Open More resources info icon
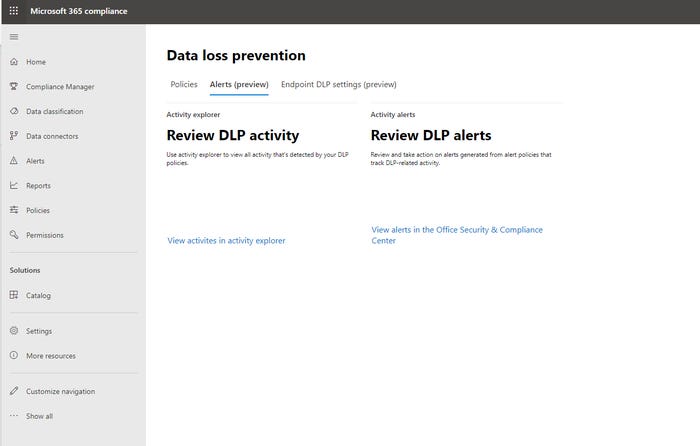Viewport: 700px width, 446px height. [x=14, y=356]
